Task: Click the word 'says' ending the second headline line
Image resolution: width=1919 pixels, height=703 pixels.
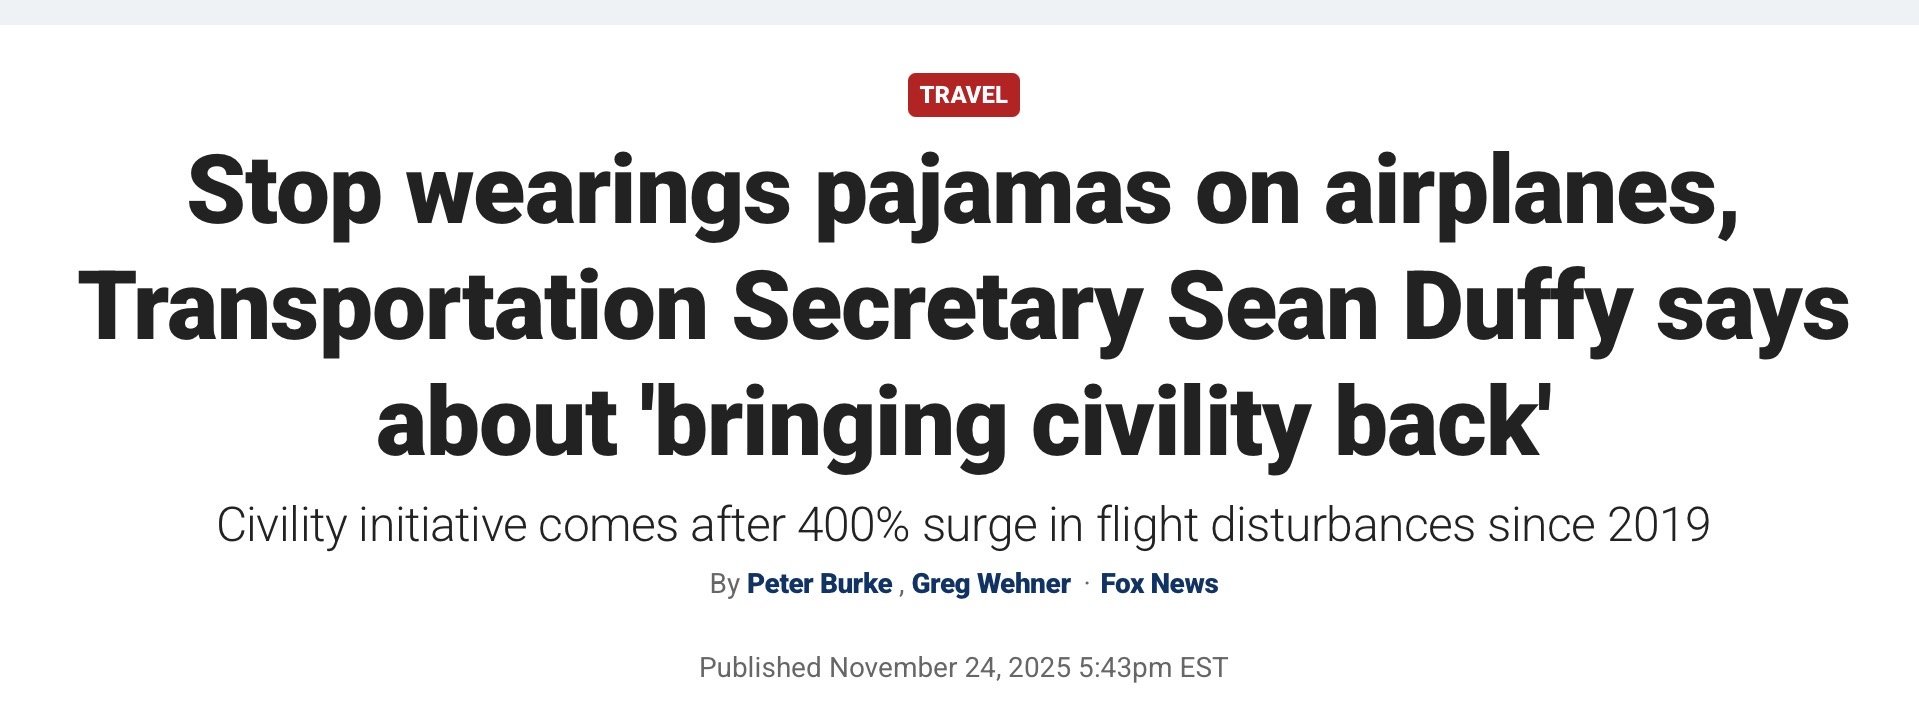Action: pos(1752,312)
